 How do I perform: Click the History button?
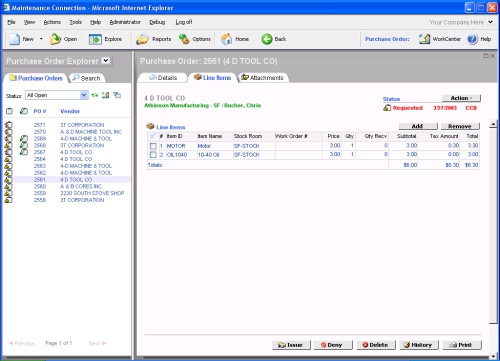tap(419, 345)
